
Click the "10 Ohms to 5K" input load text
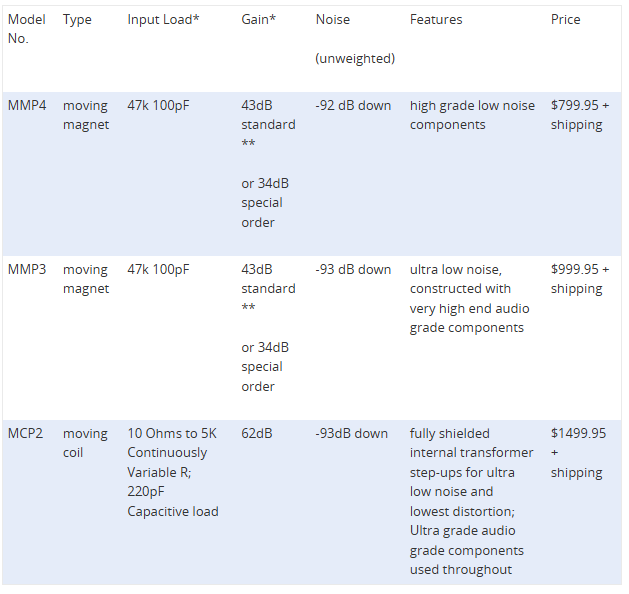click(x=172, y=433)
